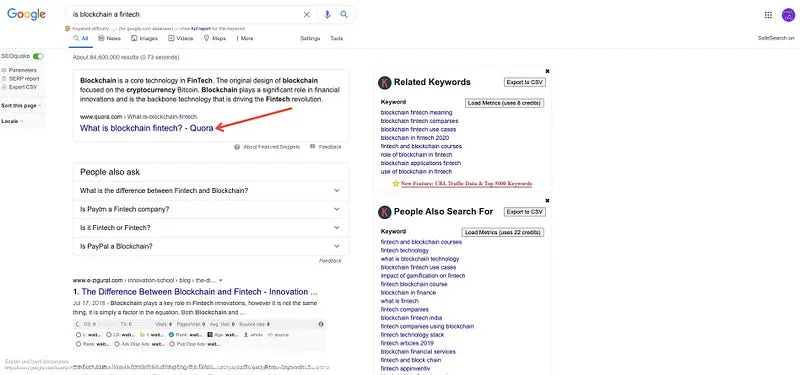Click the SEOquake info icon in metrics bar

pos(321,324)
